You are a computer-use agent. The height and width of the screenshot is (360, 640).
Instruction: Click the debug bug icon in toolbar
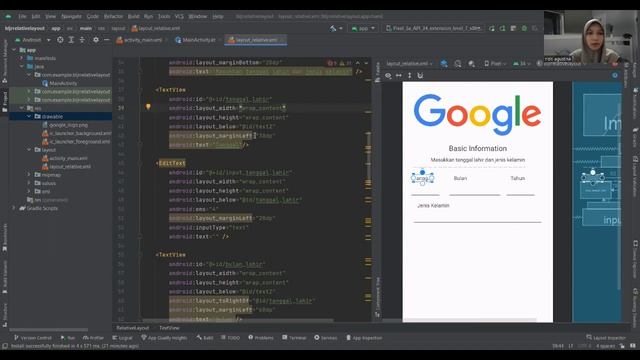(x=524, y=28)
